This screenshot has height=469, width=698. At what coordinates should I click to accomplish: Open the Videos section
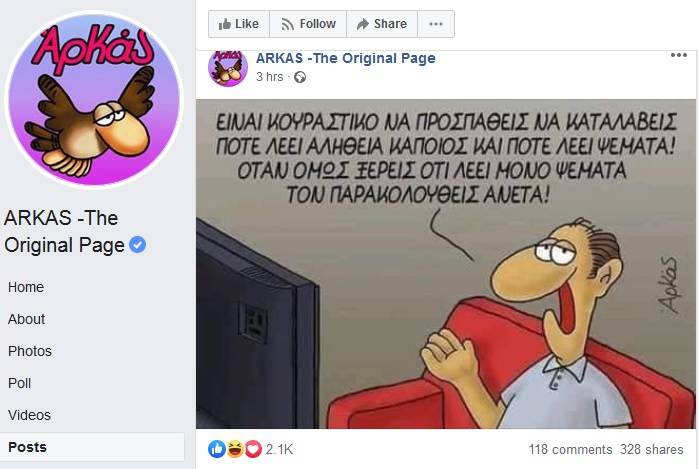[x=29, y=416]
